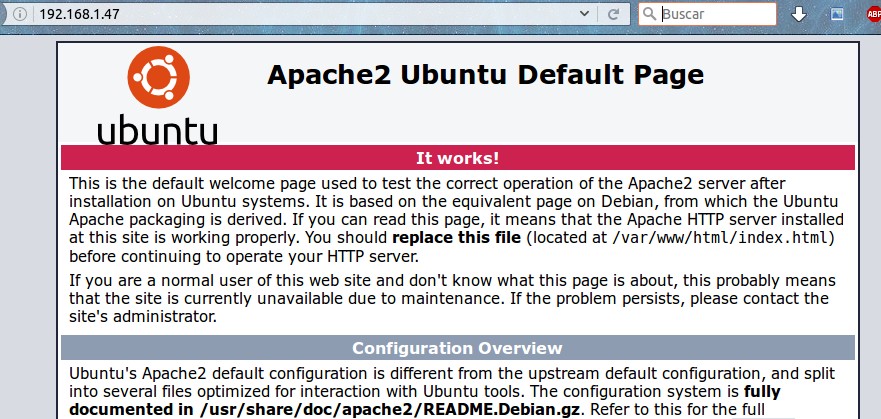Click the red 'It works!' banner
Screen dimensions: 881x419
[457, 158]
